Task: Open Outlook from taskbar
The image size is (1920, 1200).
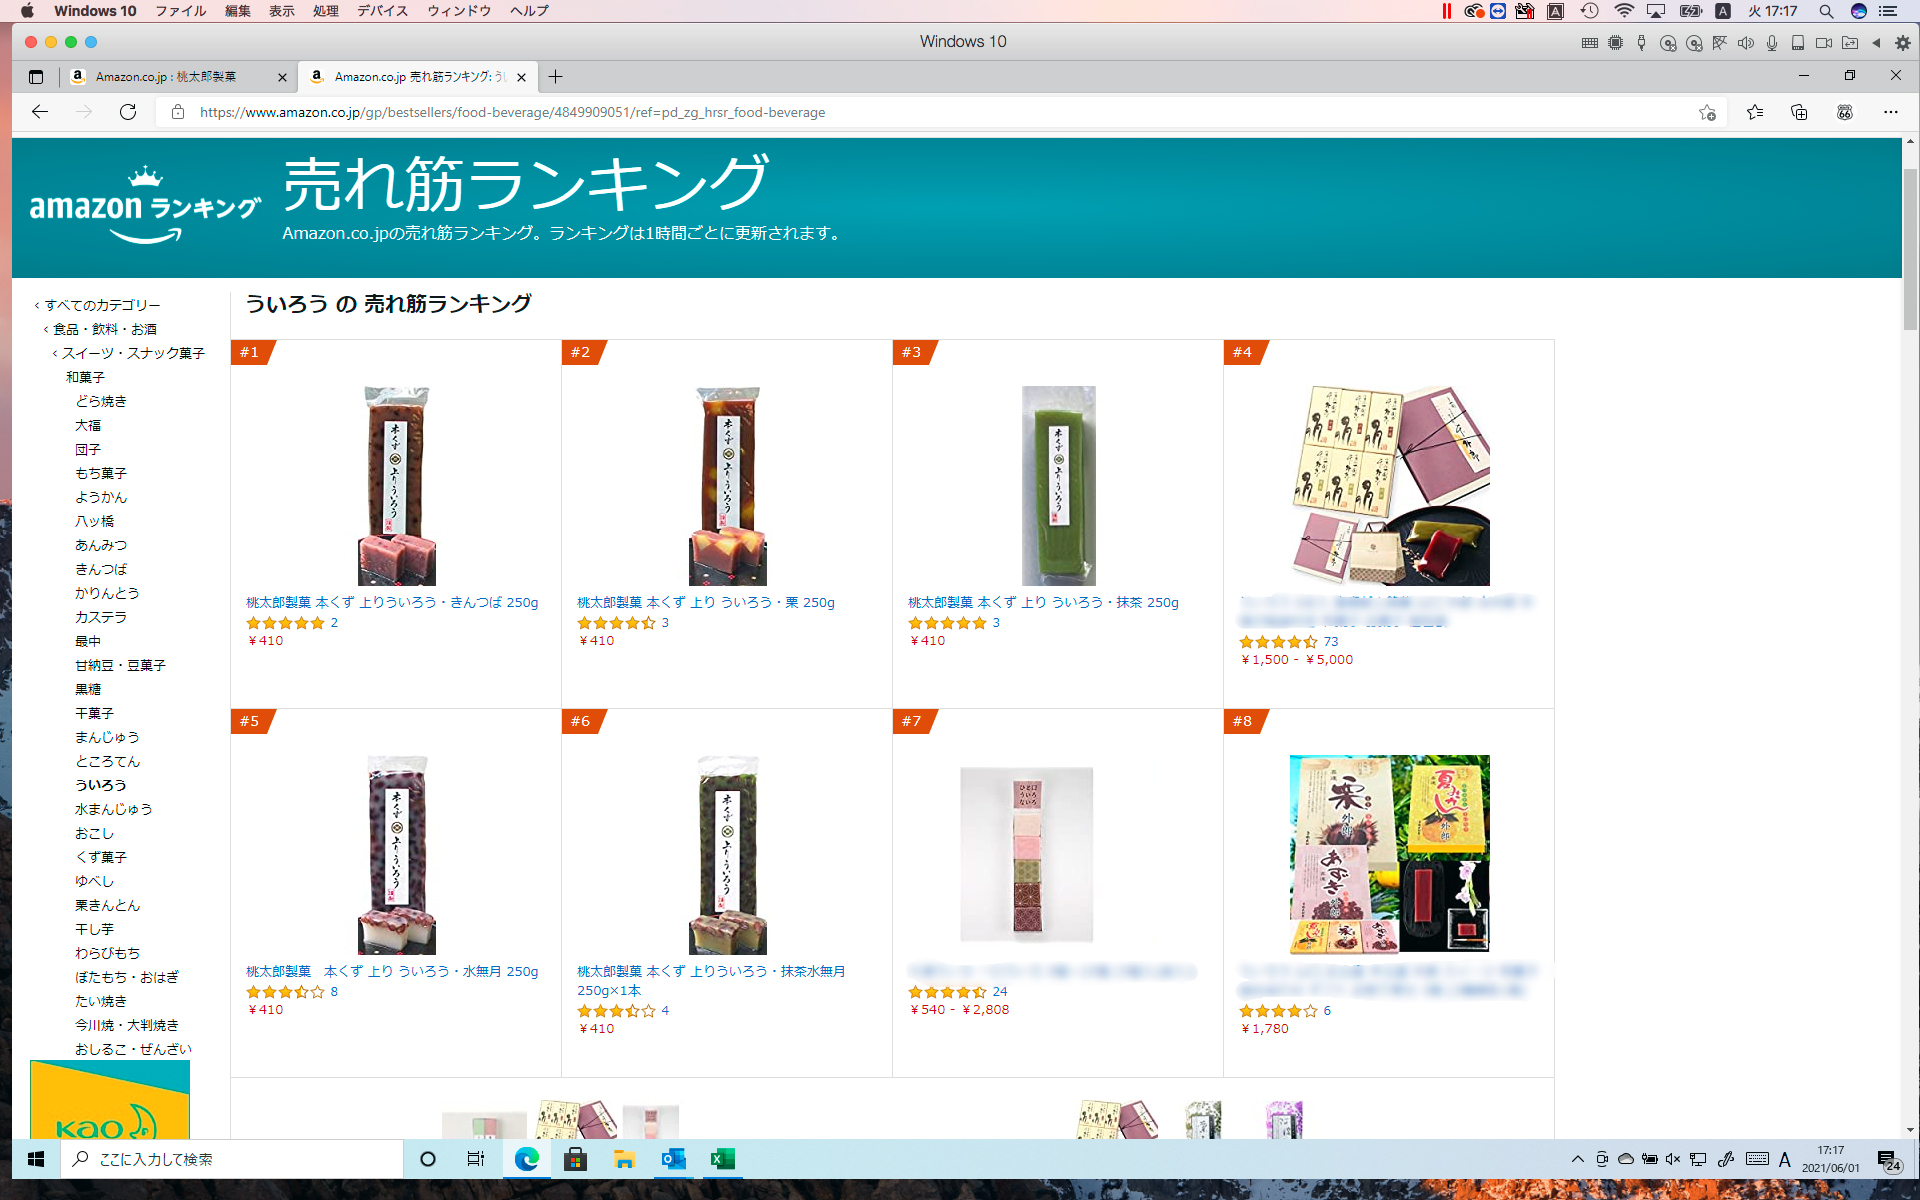Action: pyautogui.click(x=673, y=1159)
